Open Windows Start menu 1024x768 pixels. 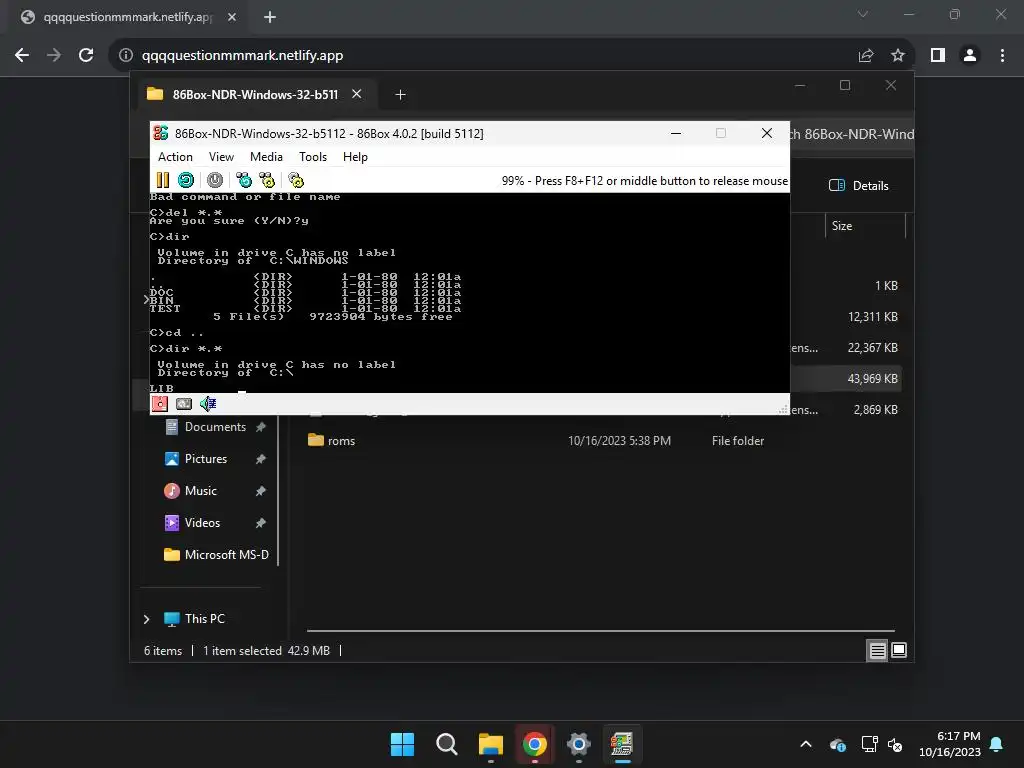click(x=402, y=744)
